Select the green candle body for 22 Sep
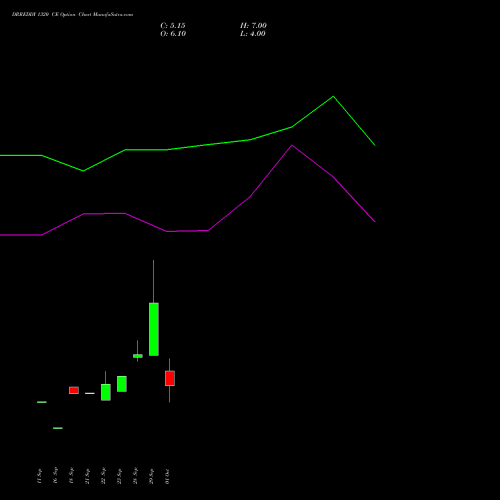The width and height of the screenshot is (500, 500). coord(106,392)
